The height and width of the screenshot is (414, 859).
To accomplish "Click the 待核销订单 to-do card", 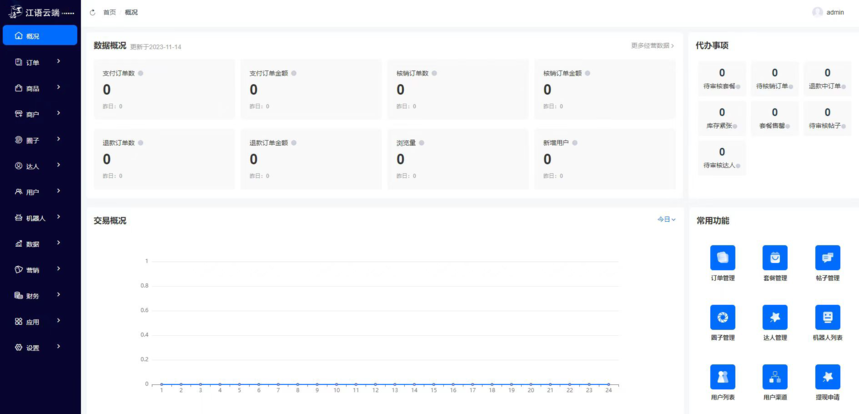I will 774,78.
